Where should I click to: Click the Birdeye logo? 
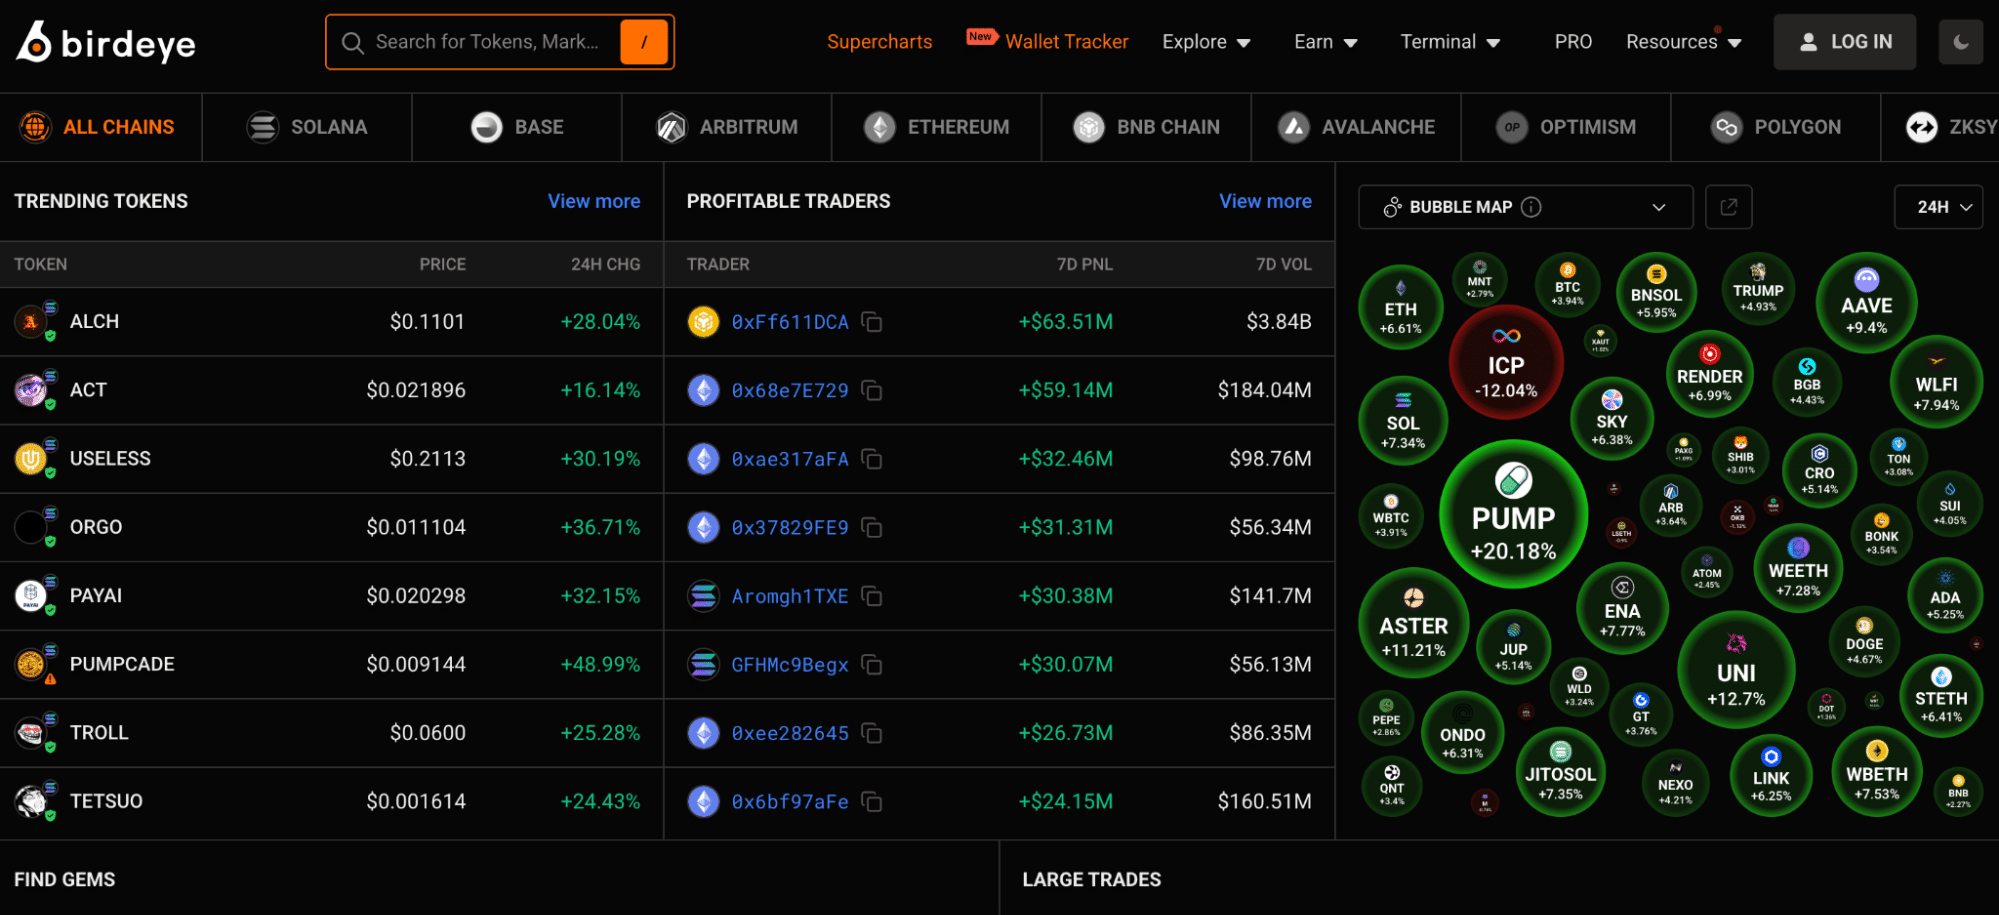click(x=105, y=41)
